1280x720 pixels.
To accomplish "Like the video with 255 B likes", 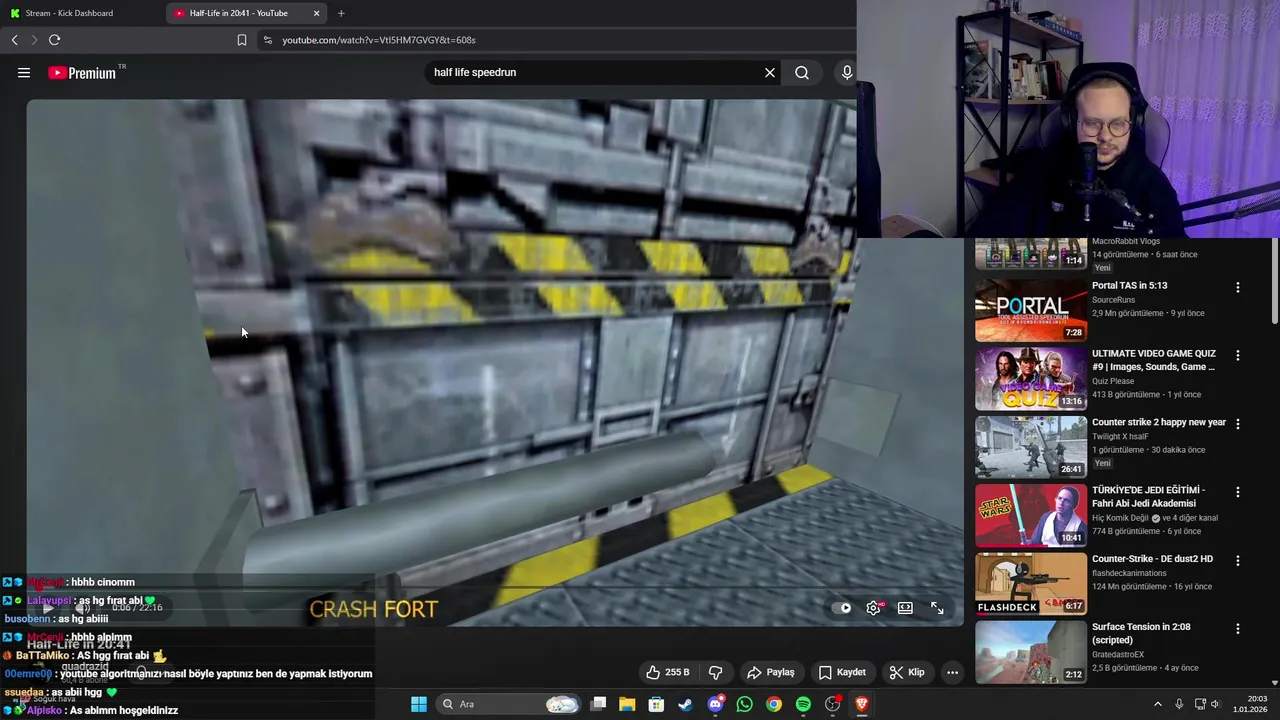I will 668,672.
